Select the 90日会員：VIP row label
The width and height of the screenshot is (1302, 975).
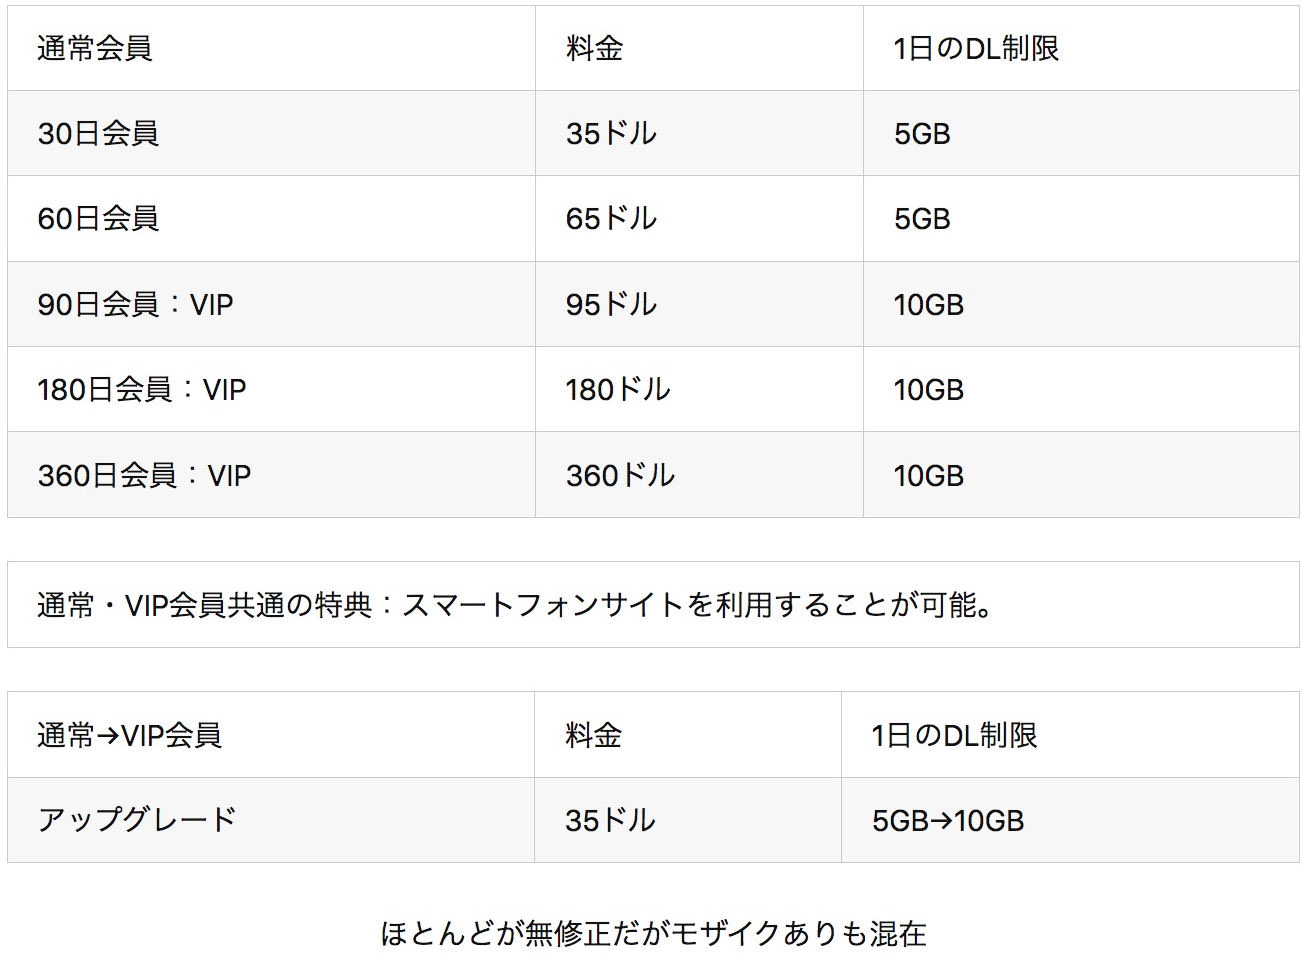[x=135, y=304]
